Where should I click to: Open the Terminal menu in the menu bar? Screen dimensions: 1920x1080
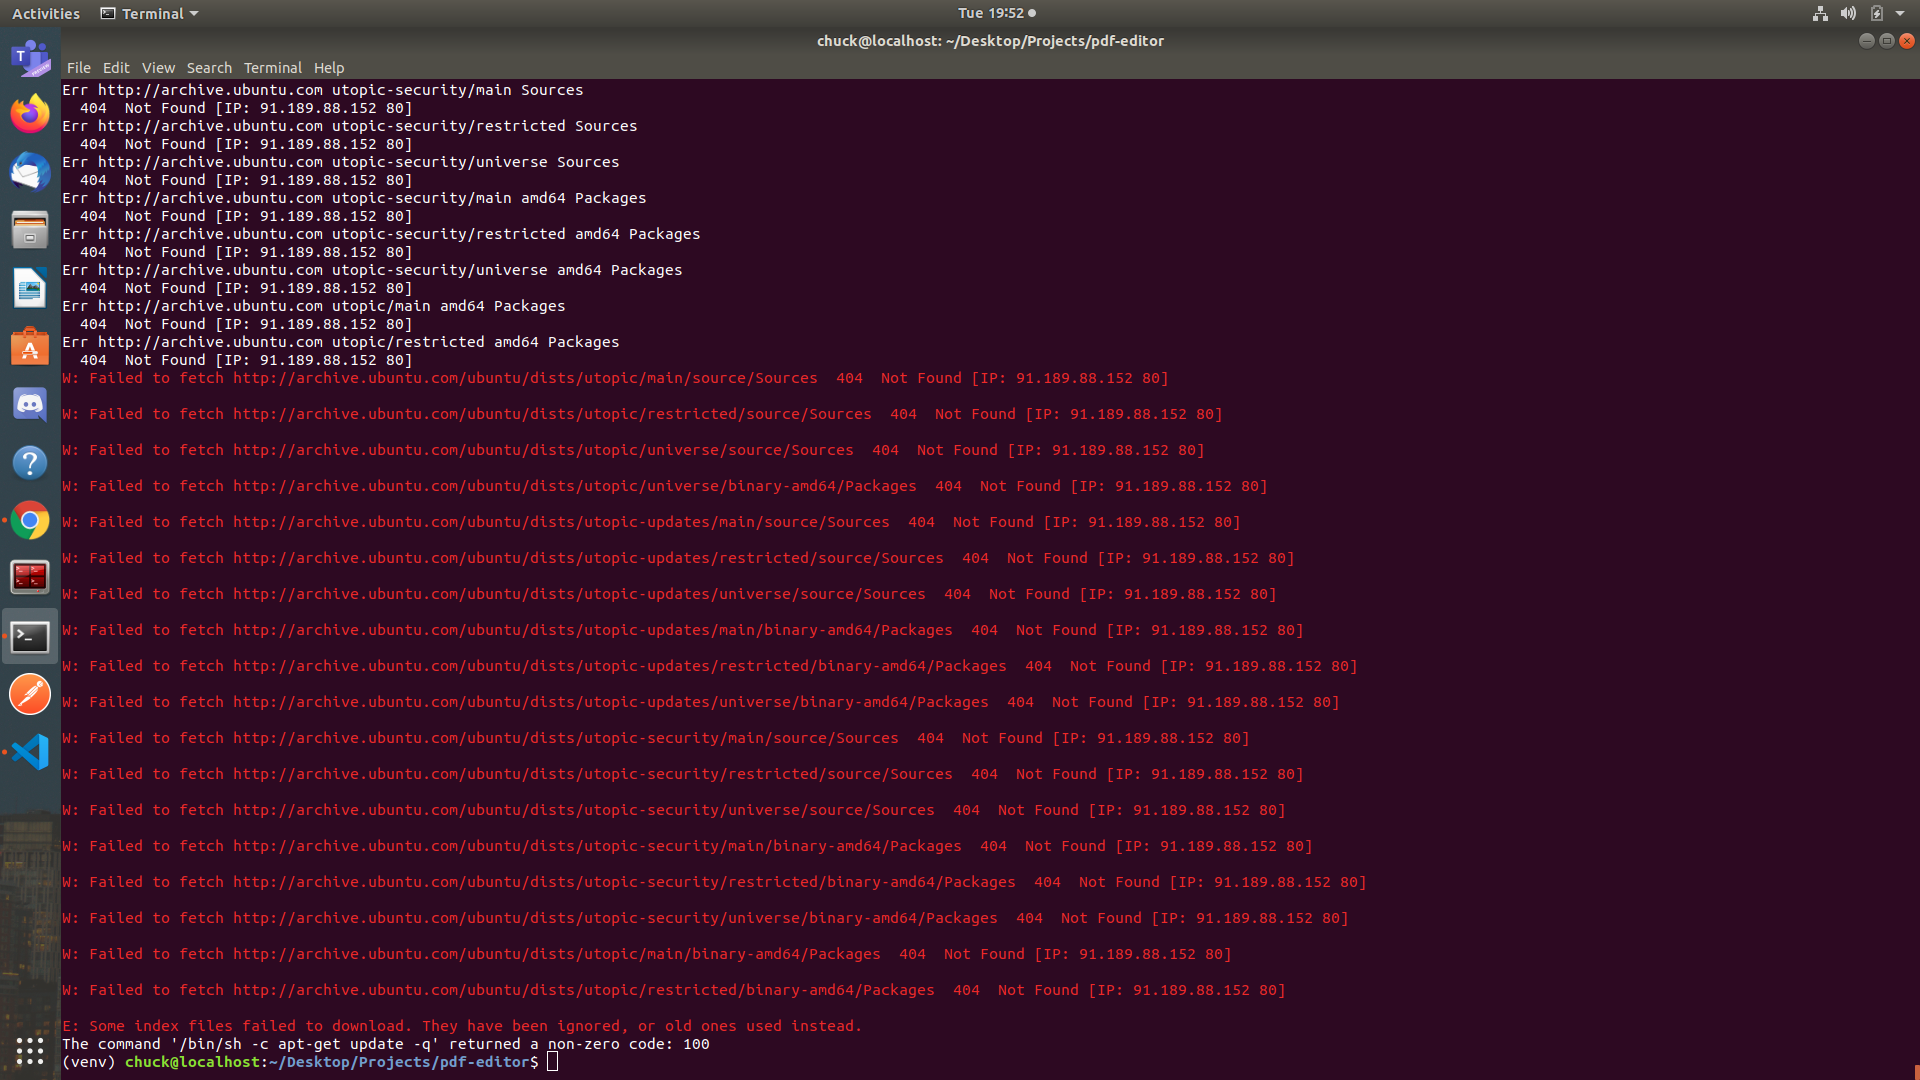click(273, 68)
